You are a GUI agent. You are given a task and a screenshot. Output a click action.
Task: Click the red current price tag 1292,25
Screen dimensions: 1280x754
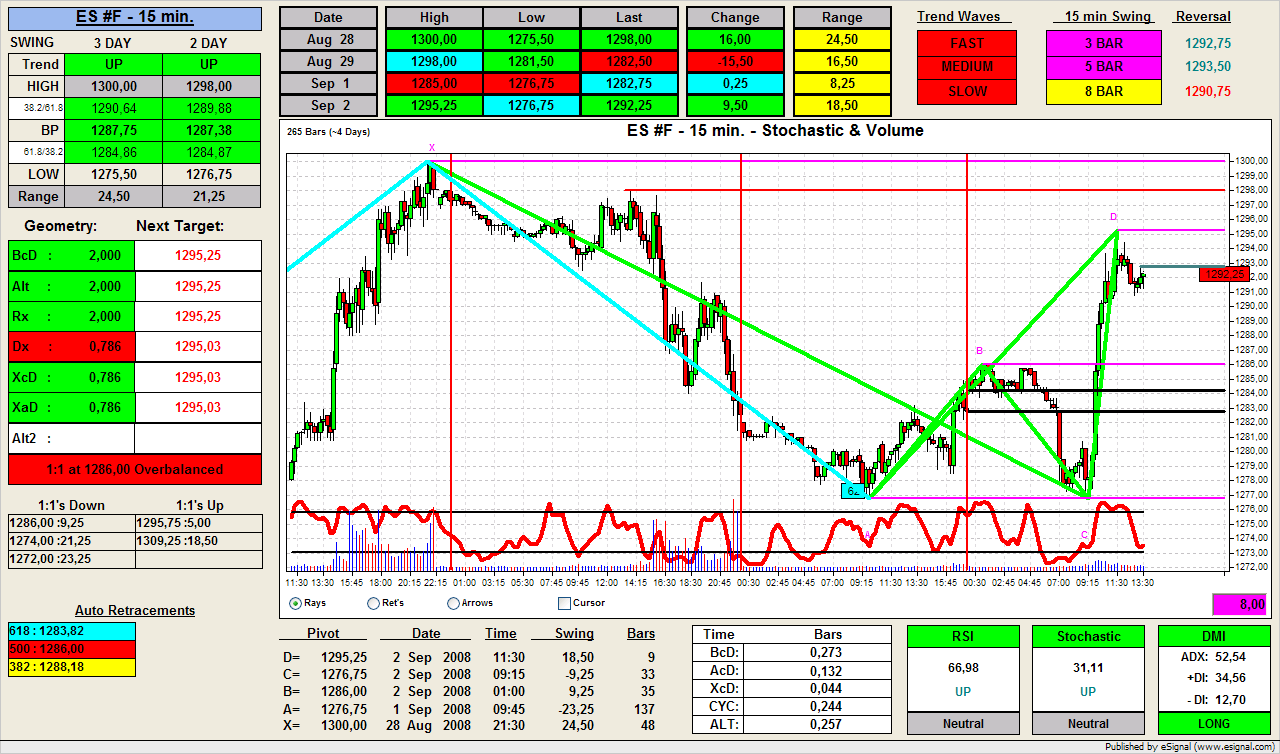[x=1224, y=274]
